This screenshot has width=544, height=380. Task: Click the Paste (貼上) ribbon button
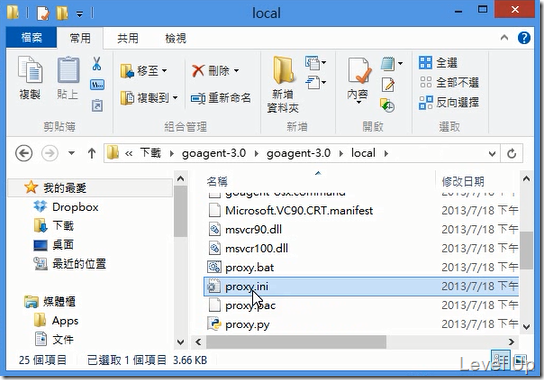coord(68,78)
